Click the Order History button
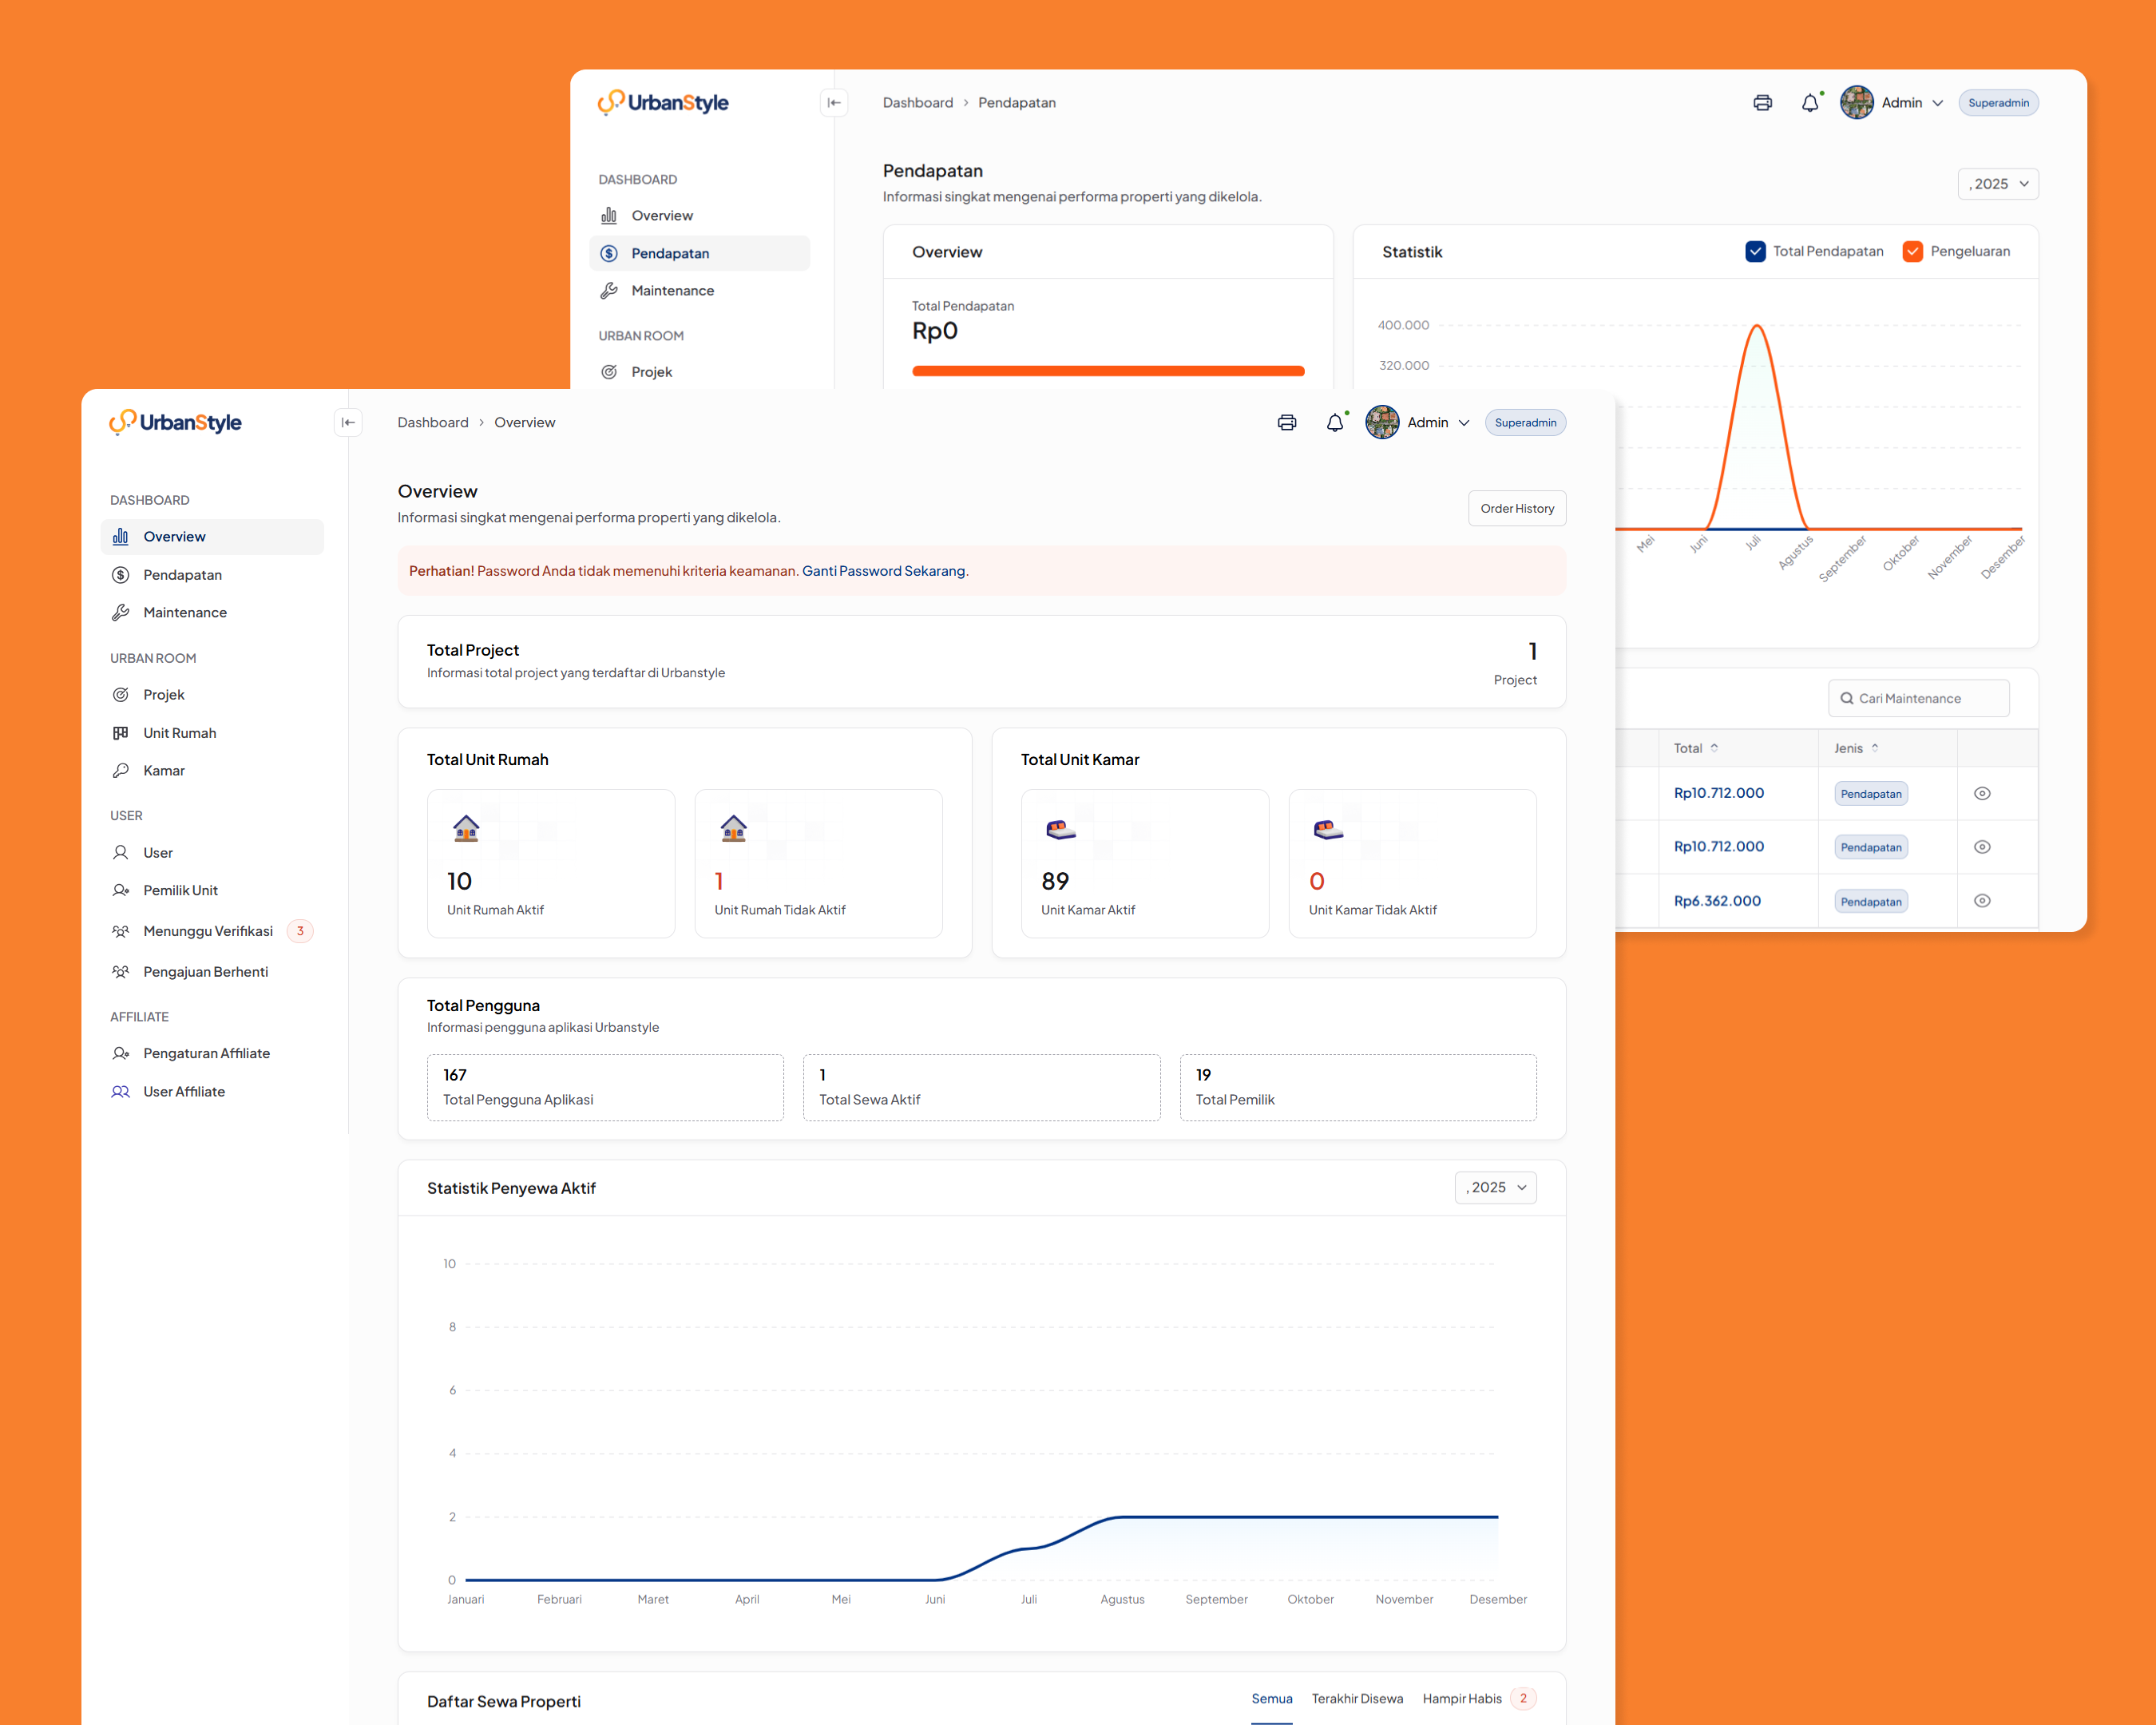The width and height of the screenshot is (2156, 1725). (1516, 509)
